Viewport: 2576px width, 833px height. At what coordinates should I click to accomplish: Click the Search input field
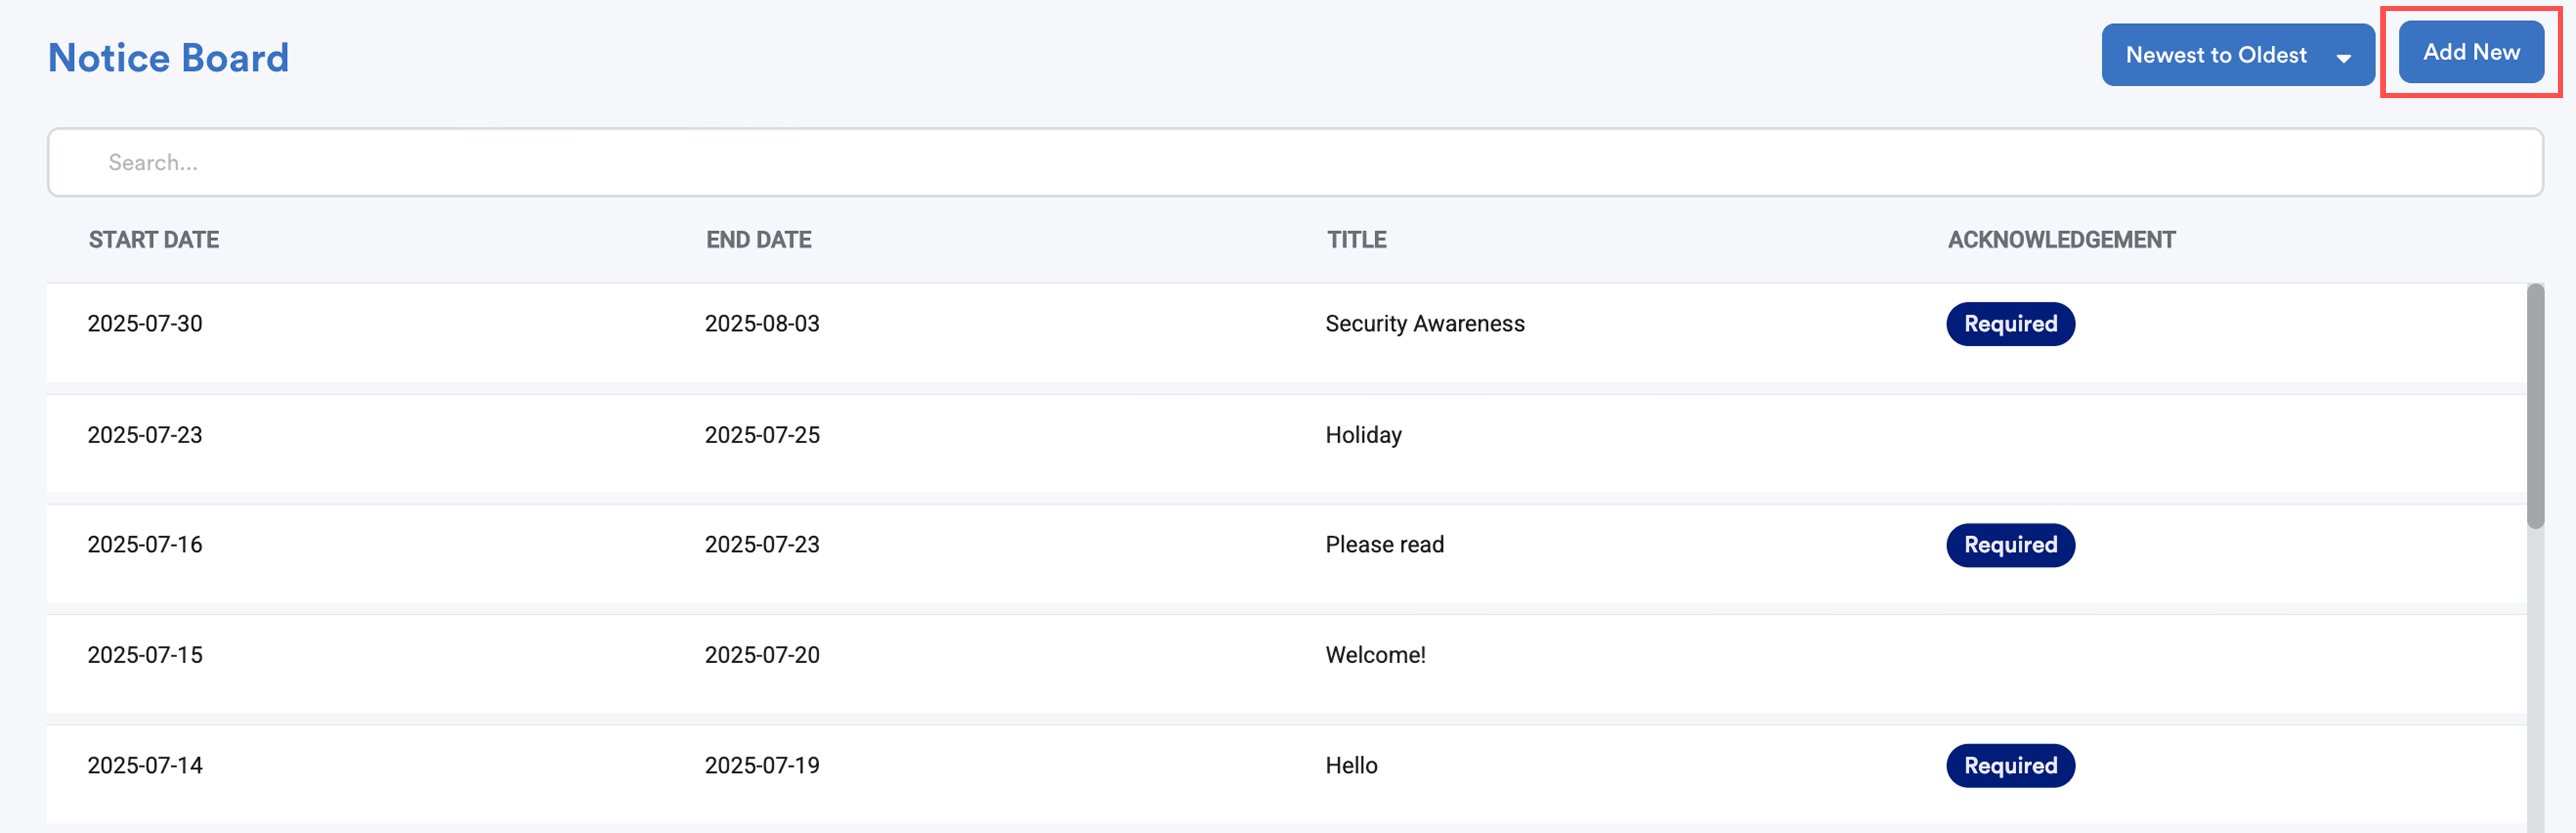pos(1294,162)
